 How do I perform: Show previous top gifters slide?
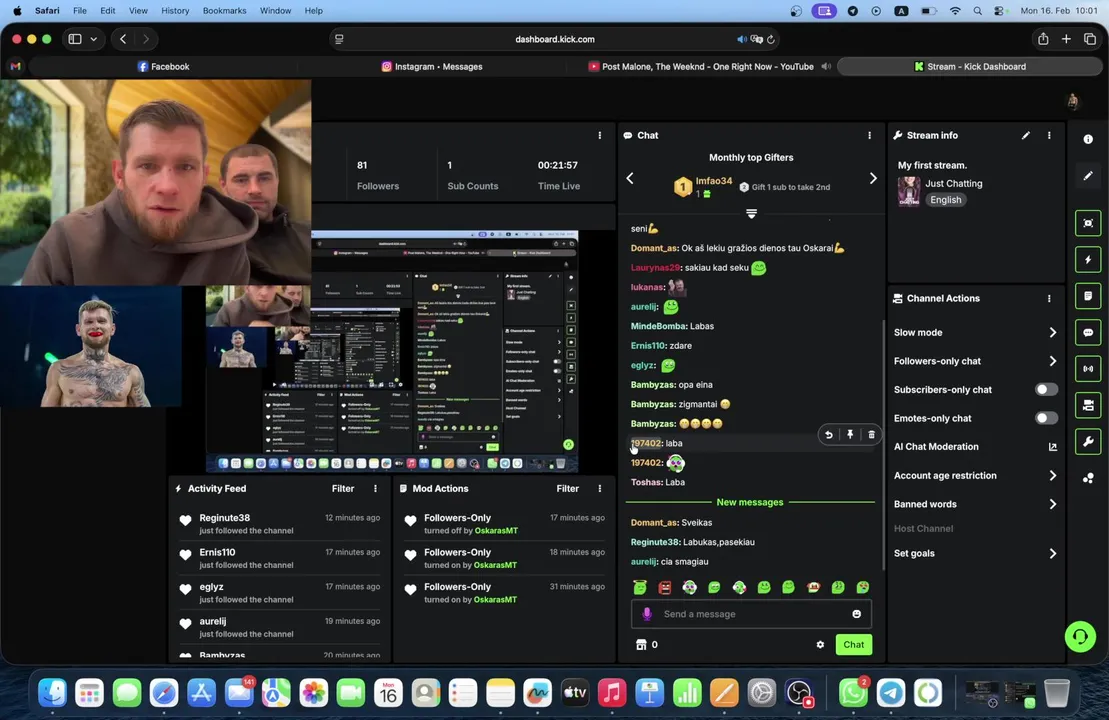(x=630, y=178)
